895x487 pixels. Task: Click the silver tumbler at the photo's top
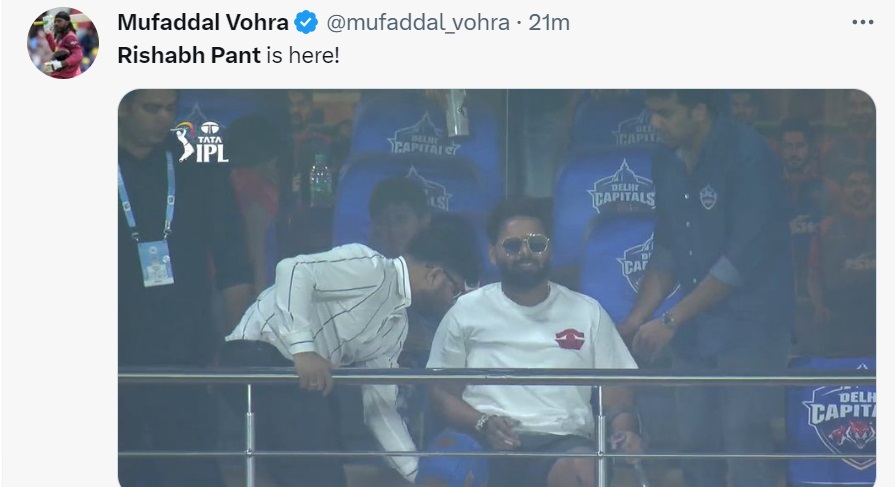click(457, 114)
